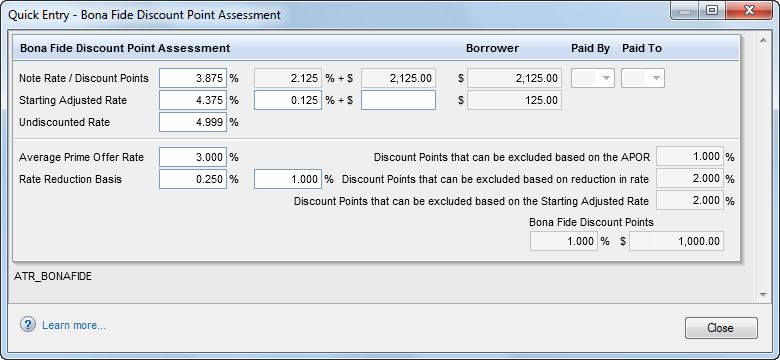The height and width of the screenshot is (360, 780).
Task: Click the Bona Fide Discount Points 1,000.00 field
Action: 677,241
